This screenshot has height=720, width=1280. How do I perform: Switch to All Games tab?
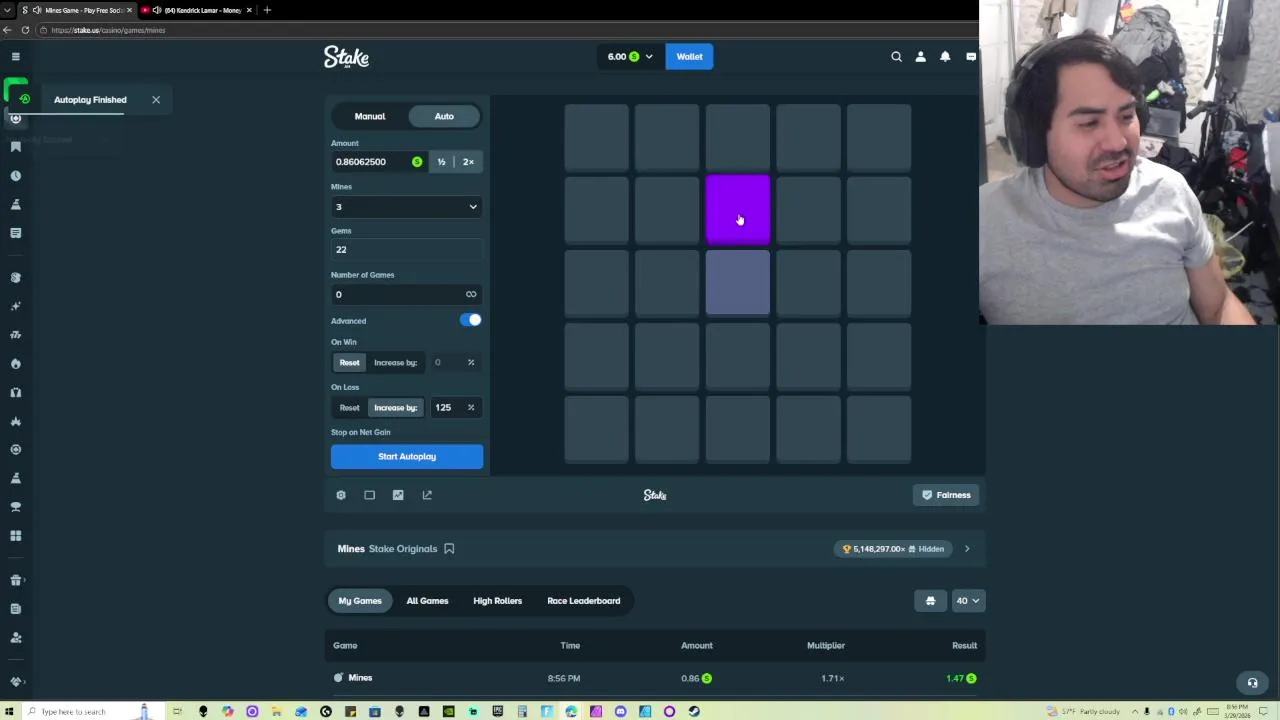click(x=427, y=601)
